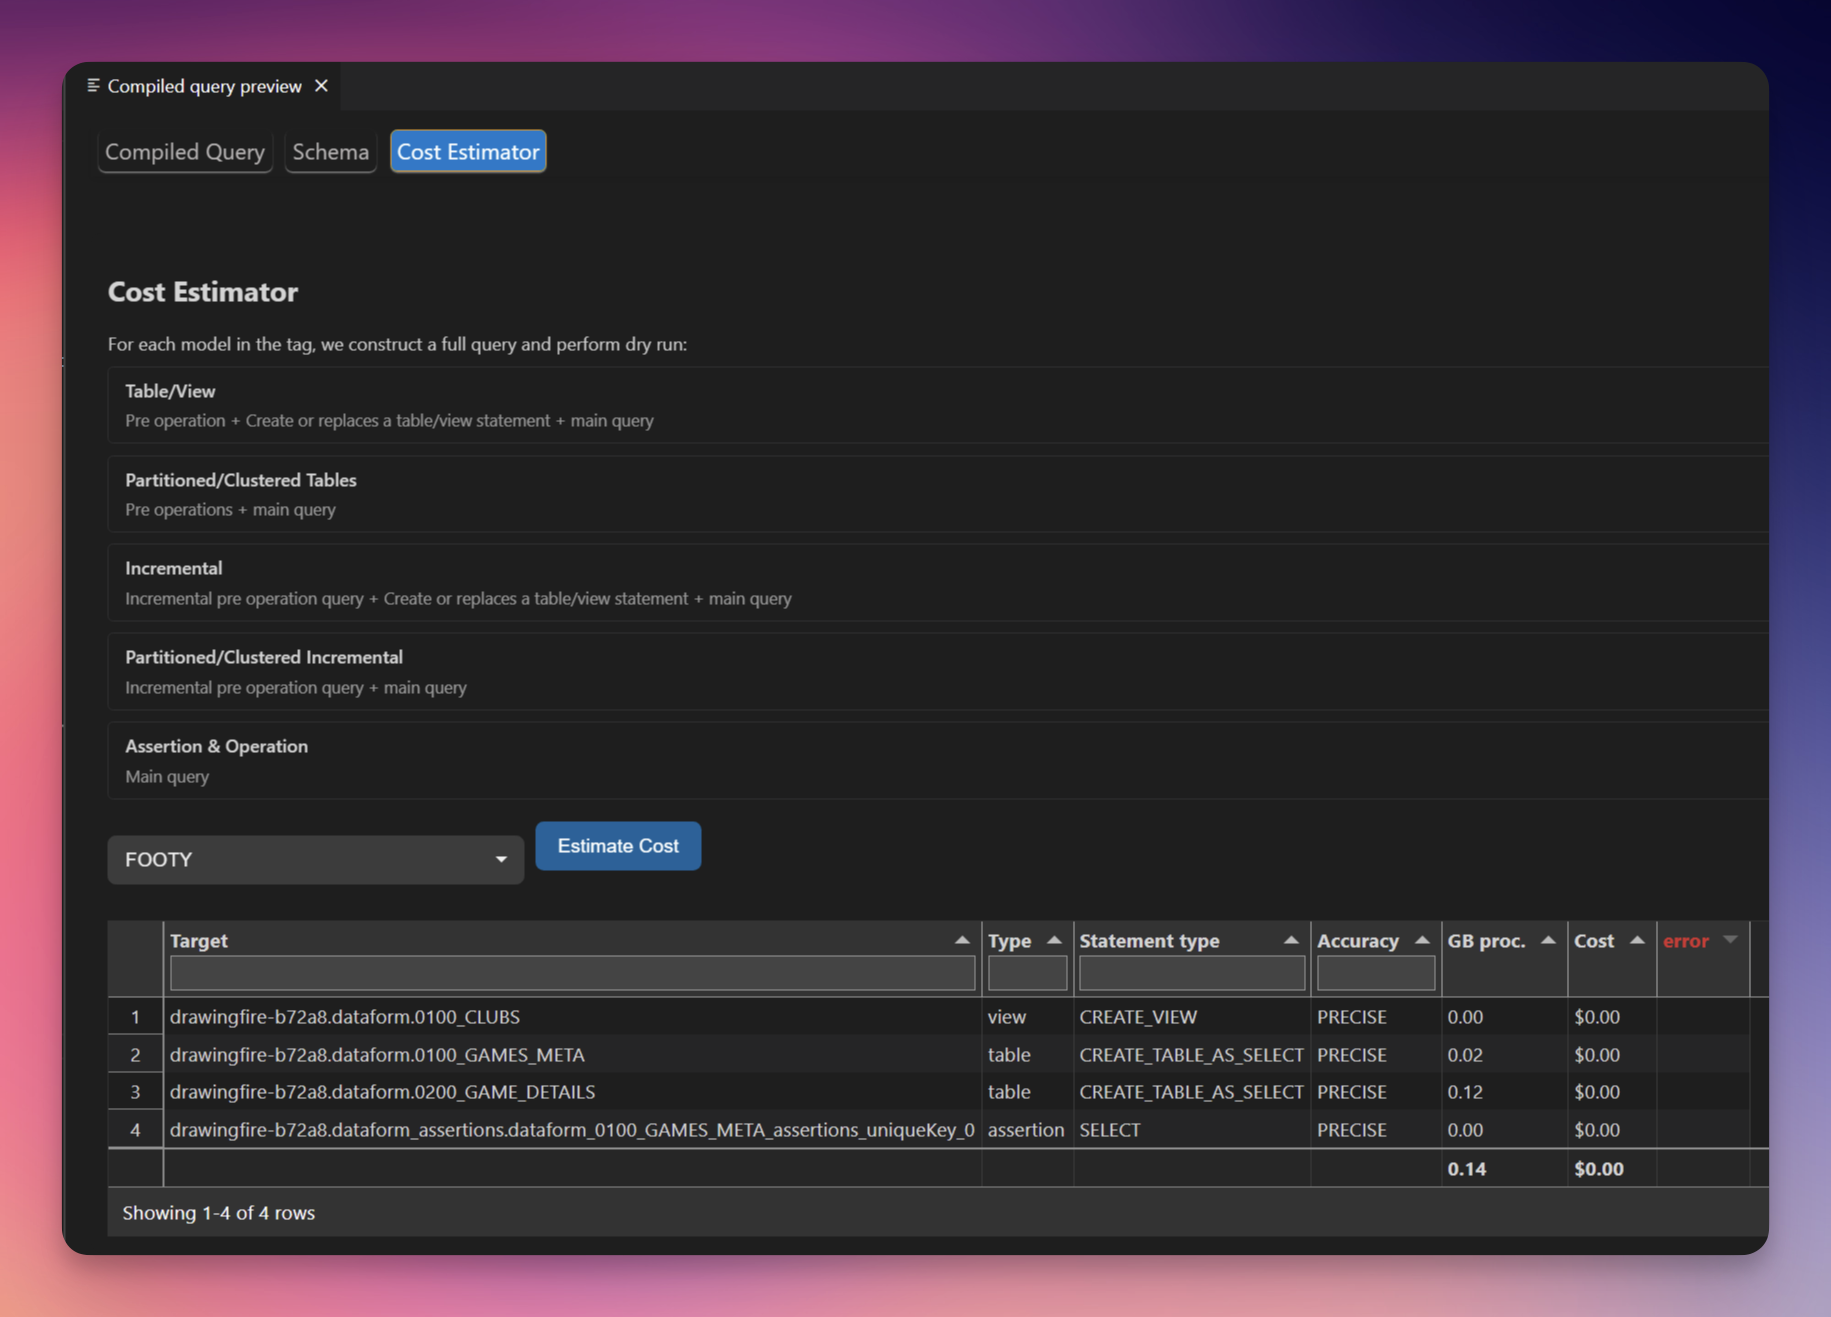Viewport: 1831px width, 1317px height.
Task: Click the outline icon beside the preview tab title
Action: click(93, 85)
